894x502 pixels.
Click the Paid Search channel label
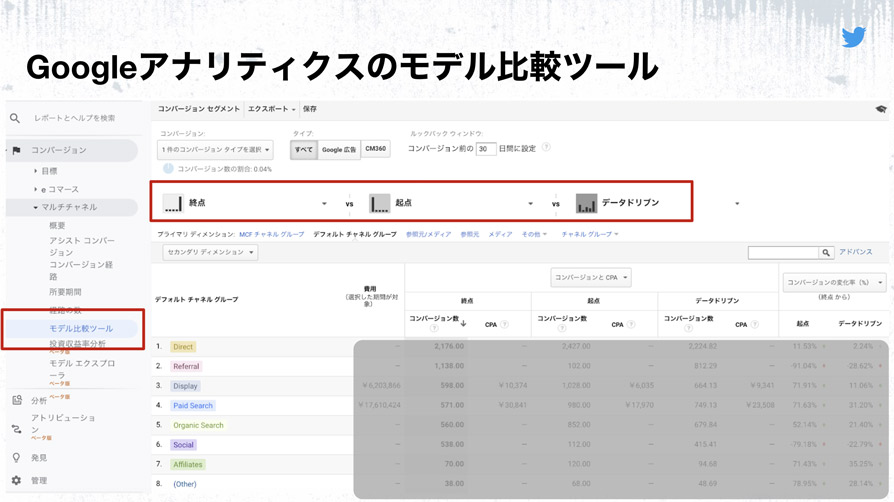point(193,406)
